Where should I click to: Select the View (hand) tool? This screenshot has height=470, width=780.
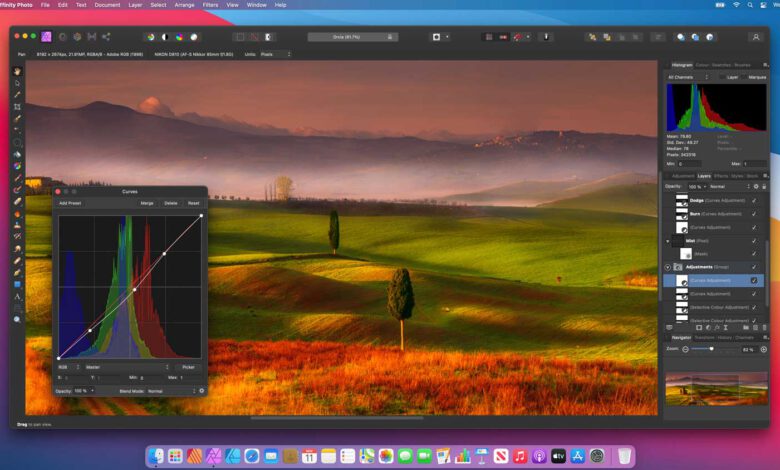click(17, 72)
